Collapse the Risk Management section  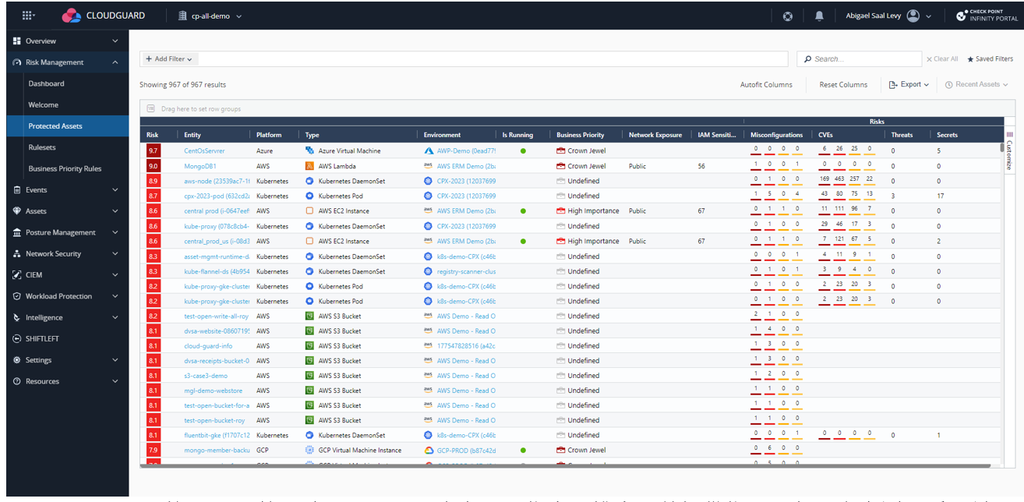click(115, 62)
